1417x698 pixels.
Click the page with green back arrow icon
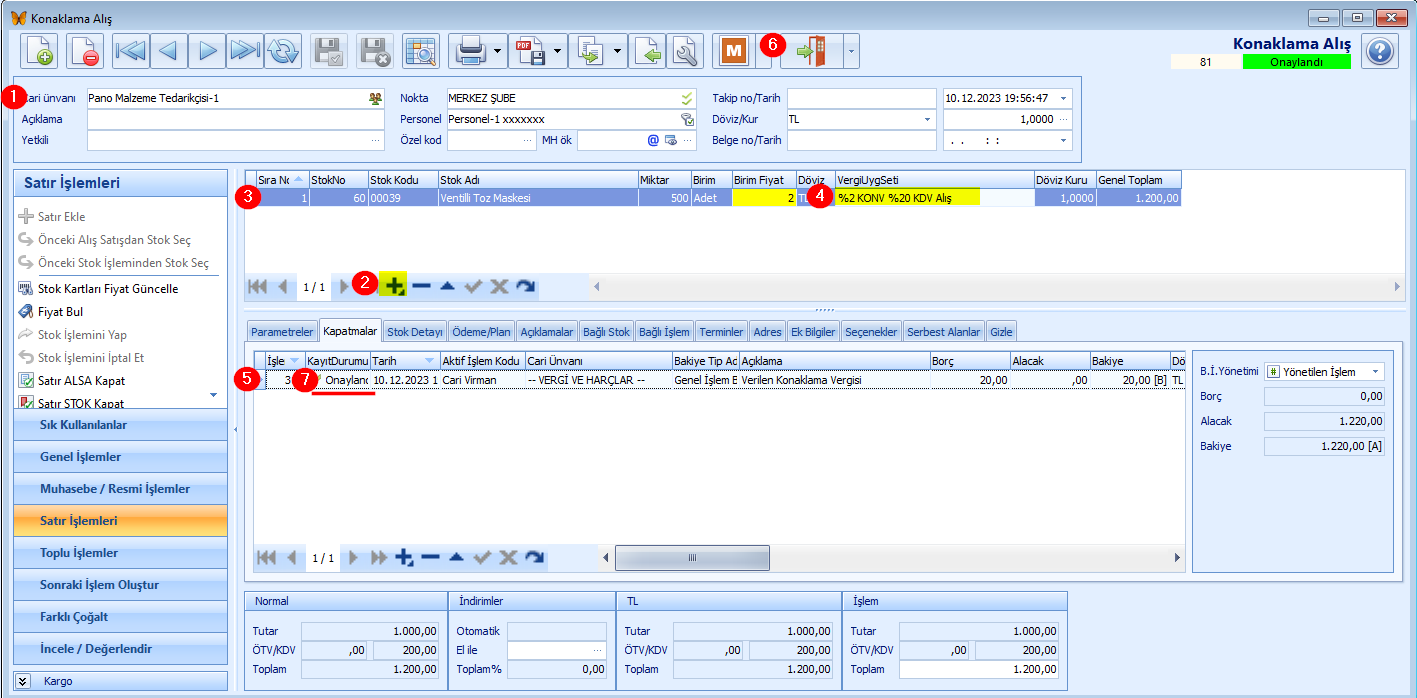pos(648,50)
